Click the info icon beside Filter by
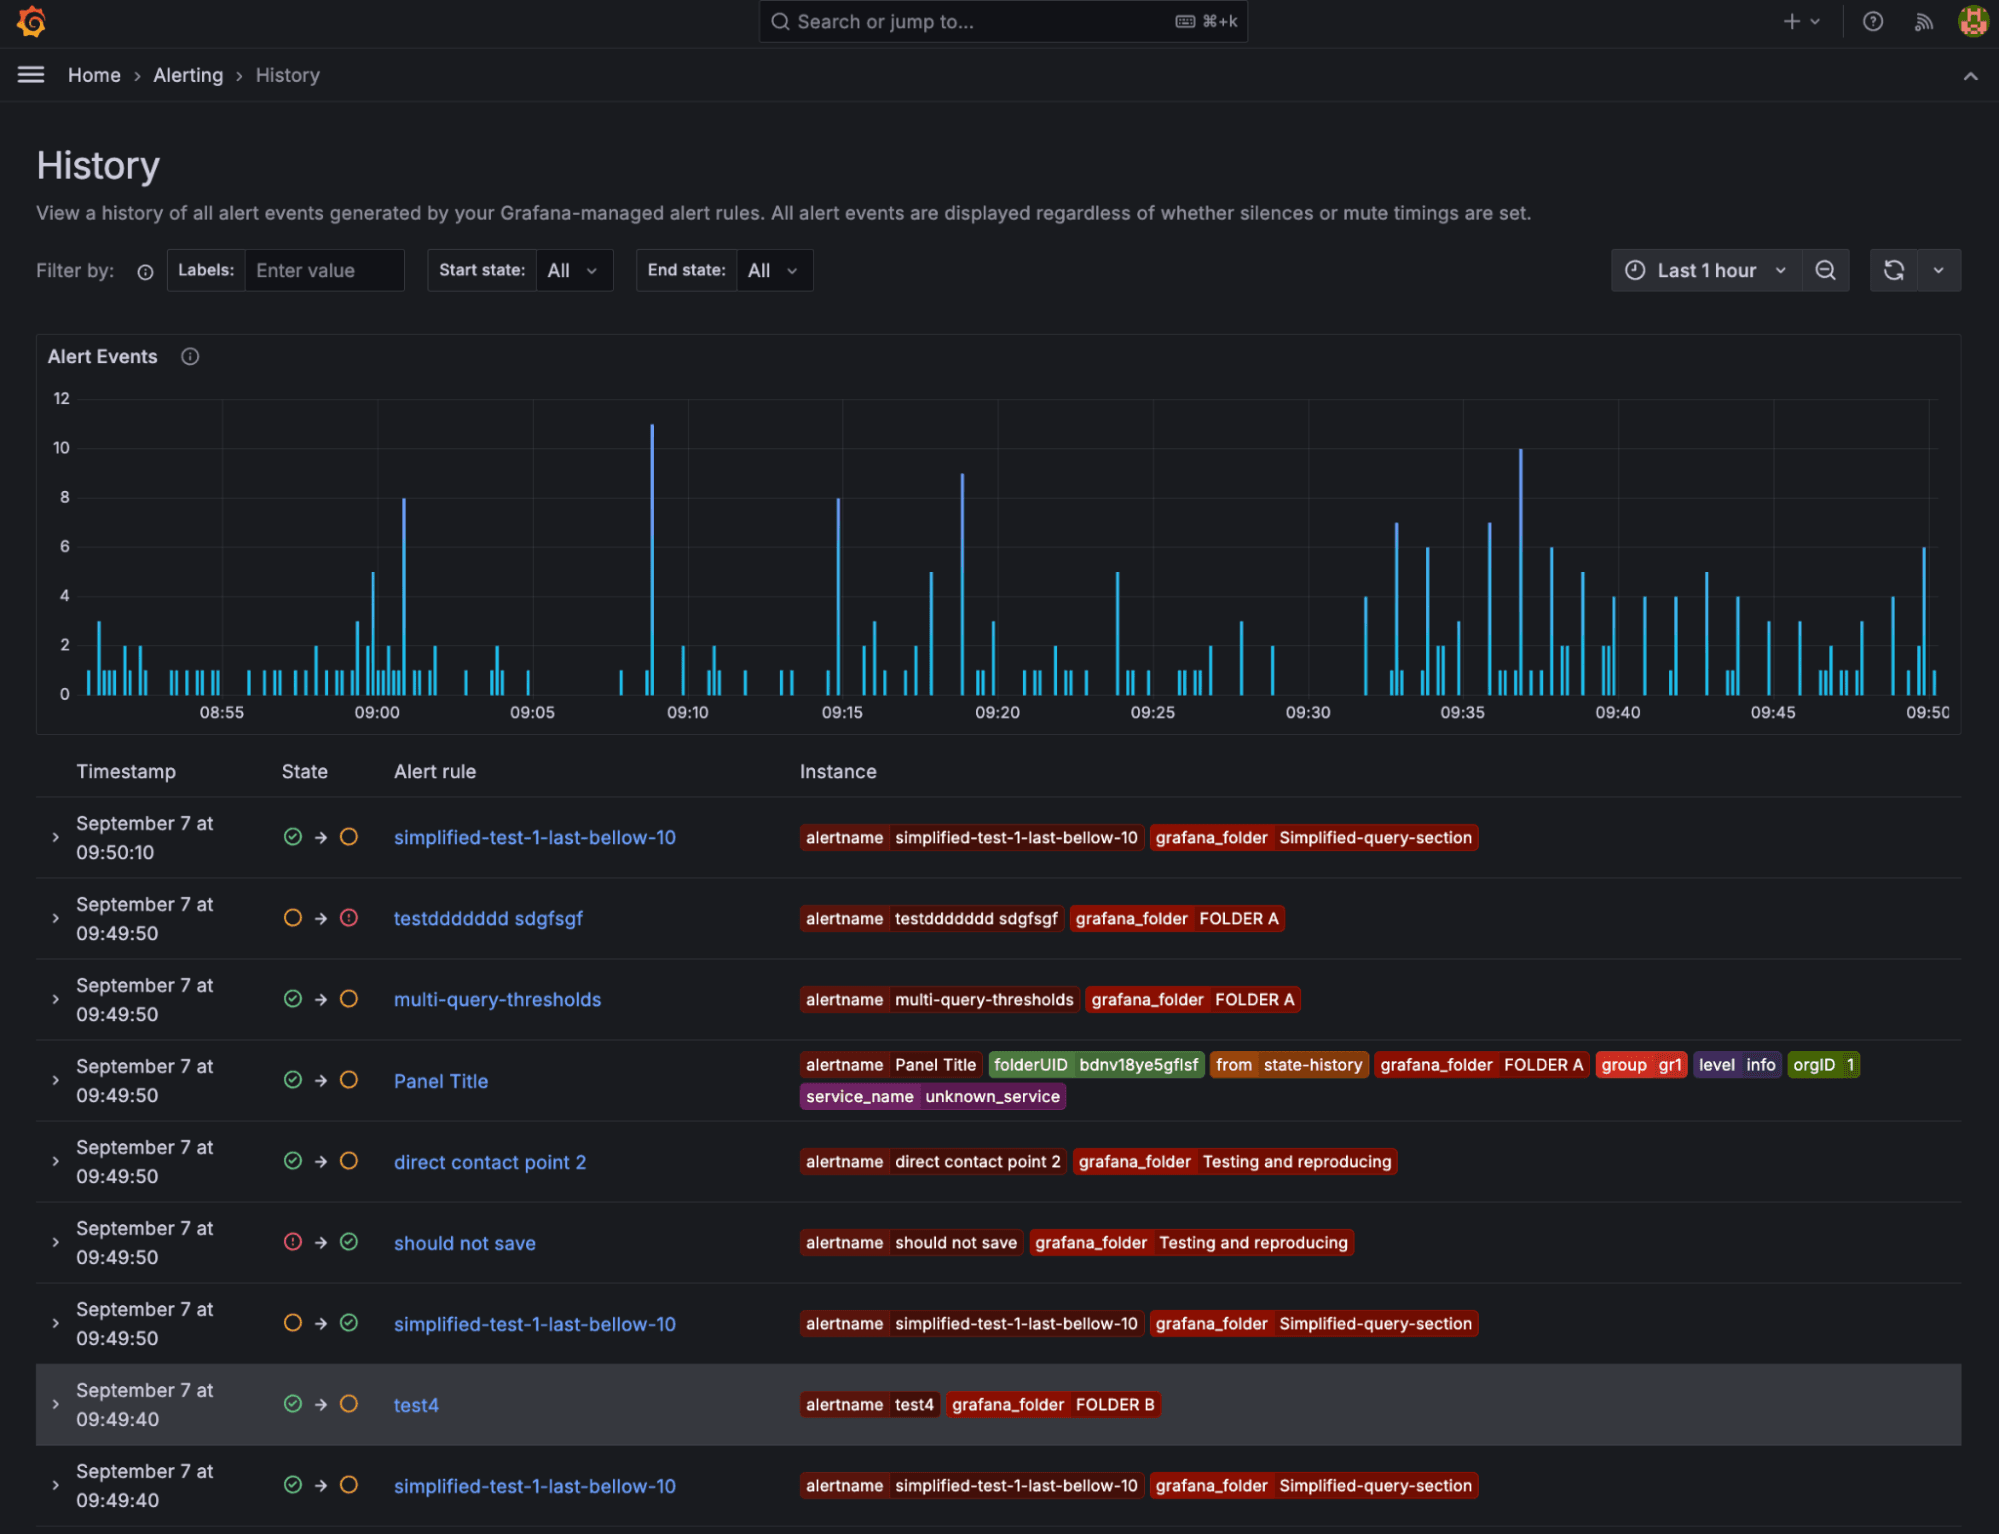Image resolution: width=1999 pixels, height=1535 pixels. coord(145,271)
